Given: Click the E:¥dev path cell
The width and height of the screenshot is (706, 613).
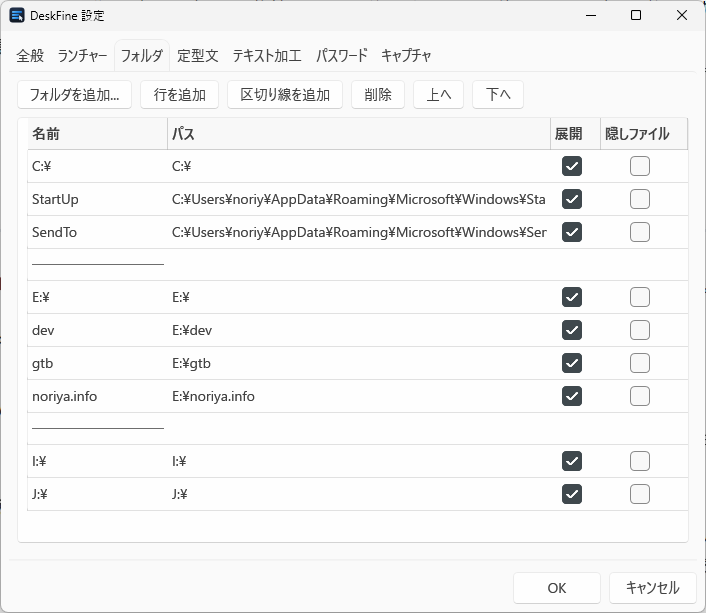Looking at the screenshot, I should (359, 330).
